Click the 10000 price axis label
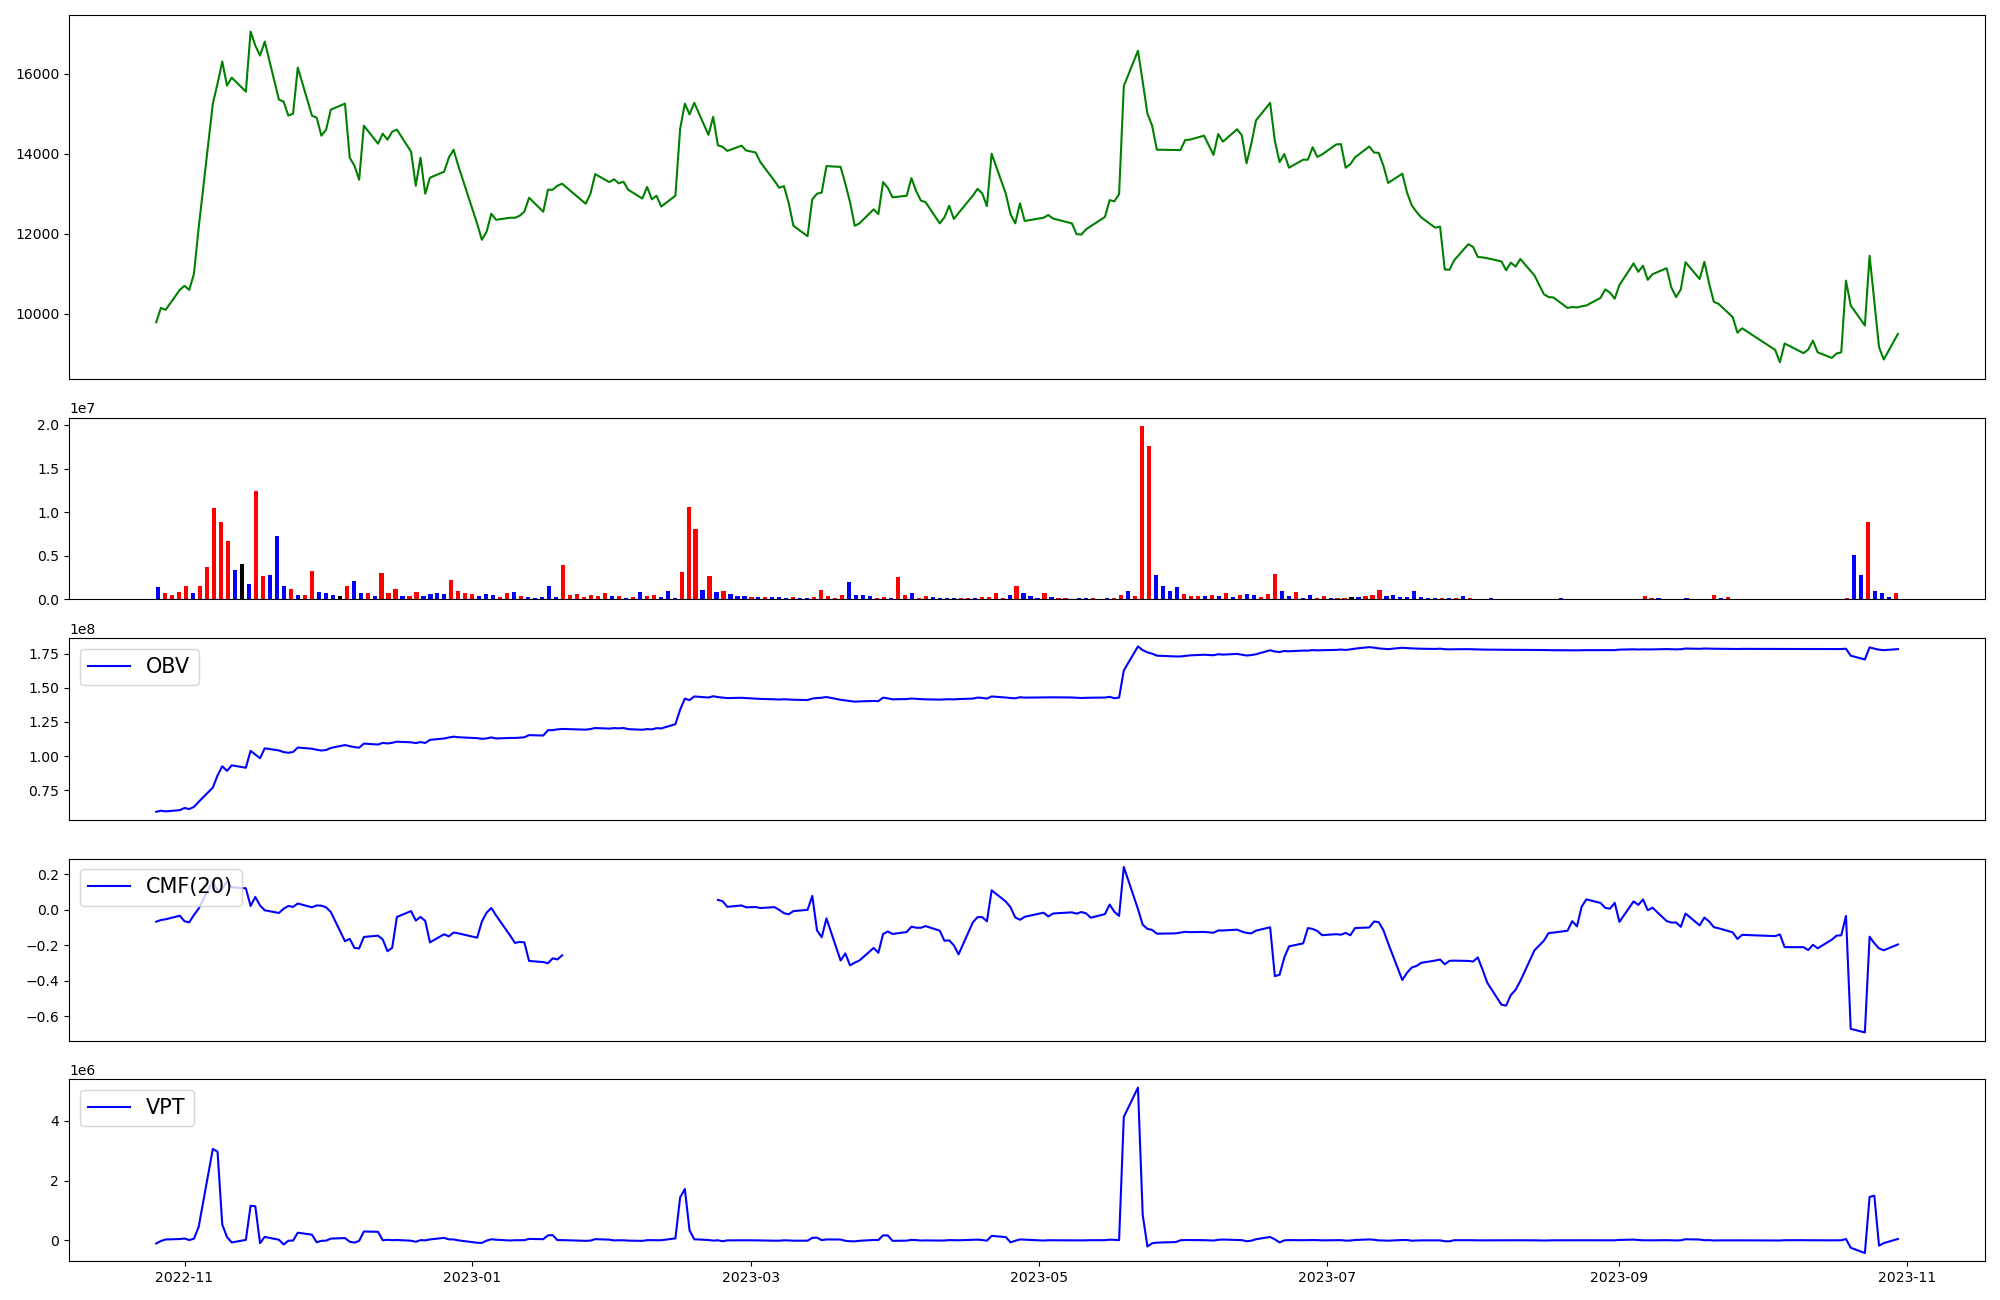The image size is (2000, 1300). tap(38, 315)
